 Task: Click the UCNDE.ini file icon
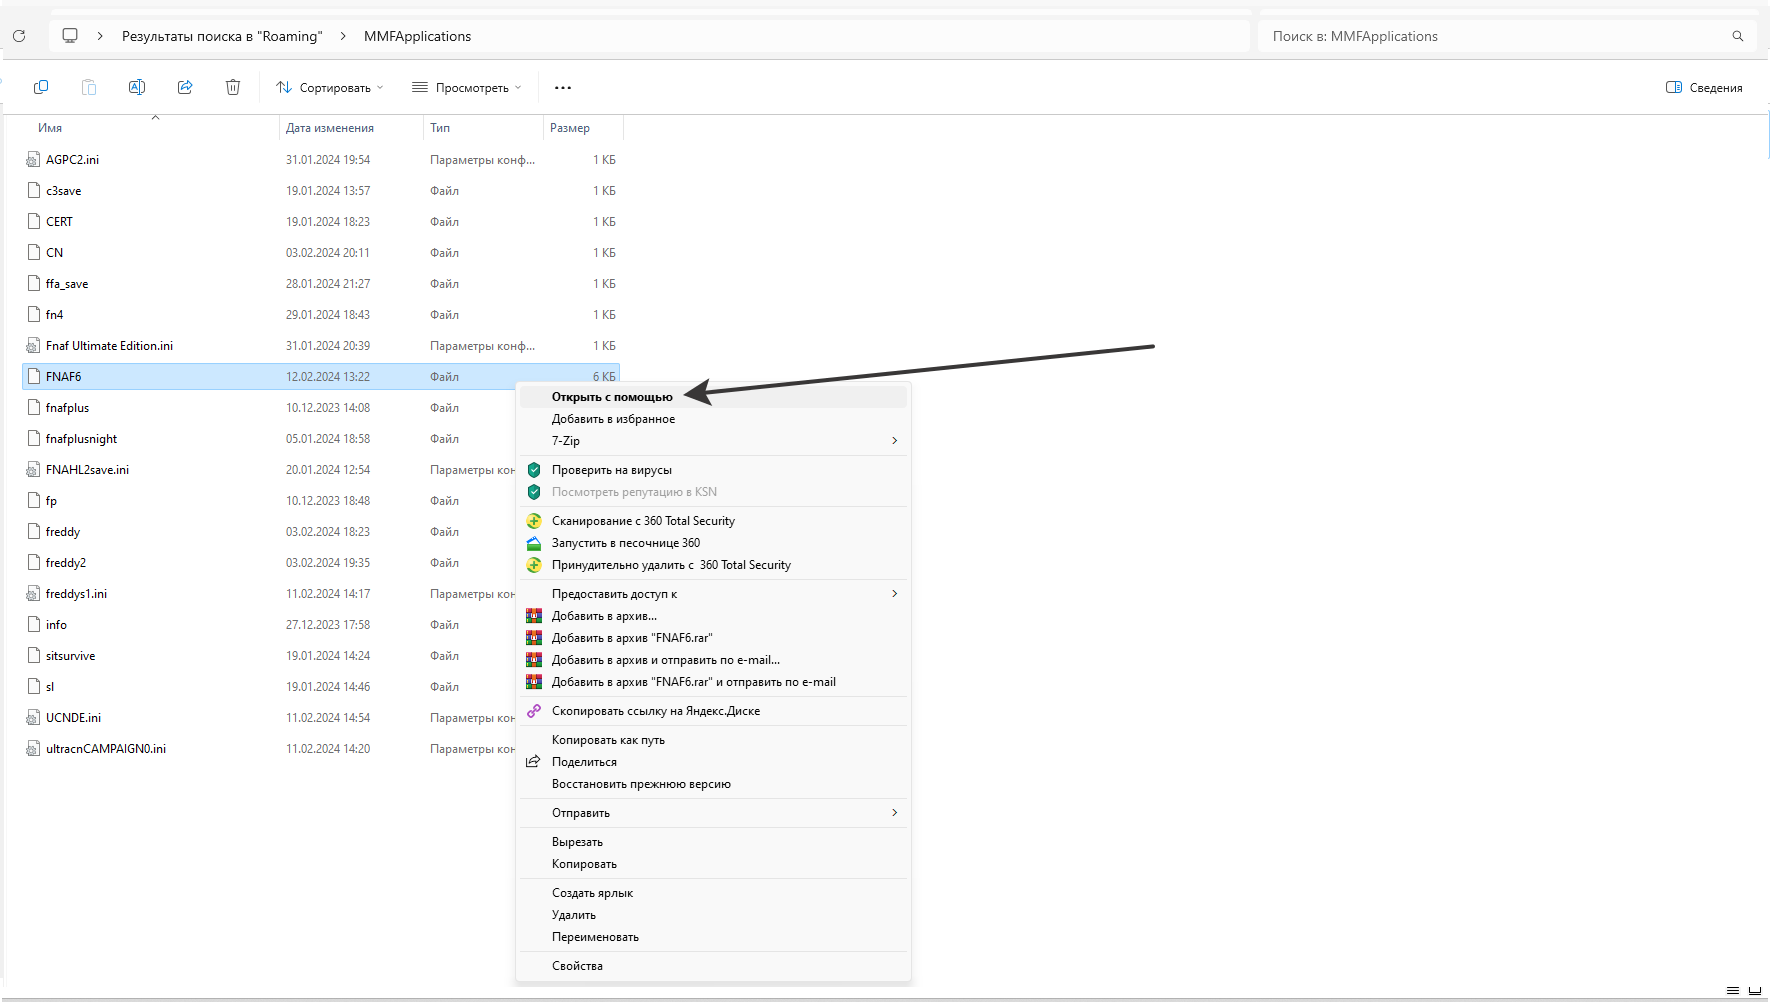coord(33,718)
